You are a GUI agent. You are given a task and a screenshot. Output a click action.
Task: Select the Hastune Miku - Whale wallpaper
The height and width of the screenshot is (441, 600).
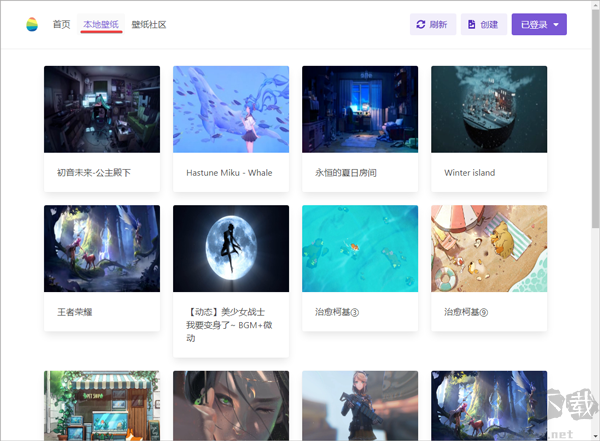(231, 109)
